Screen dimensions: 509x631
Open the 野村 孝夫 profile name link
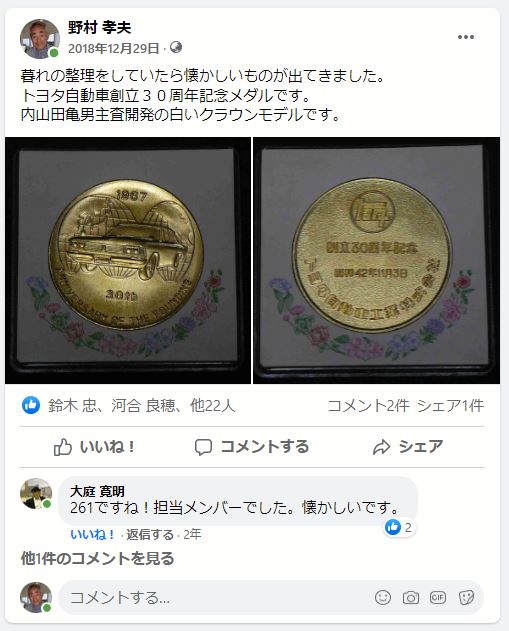[99, 27]
